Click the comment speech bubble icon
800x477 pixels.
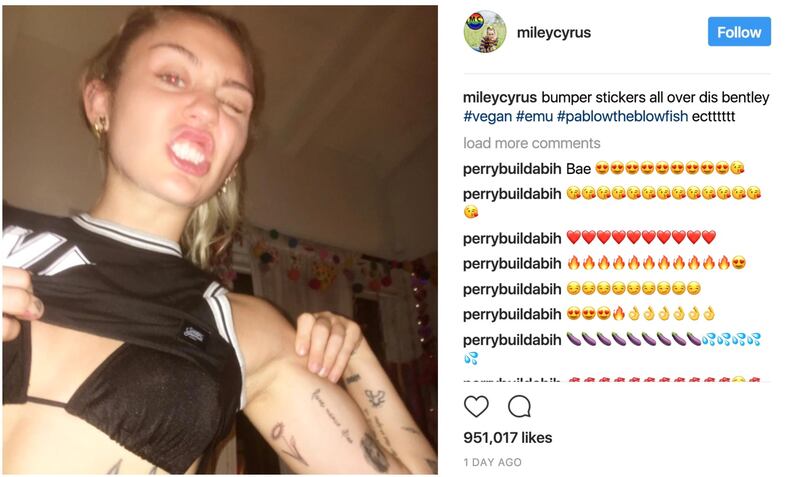[x=519, y=407]
